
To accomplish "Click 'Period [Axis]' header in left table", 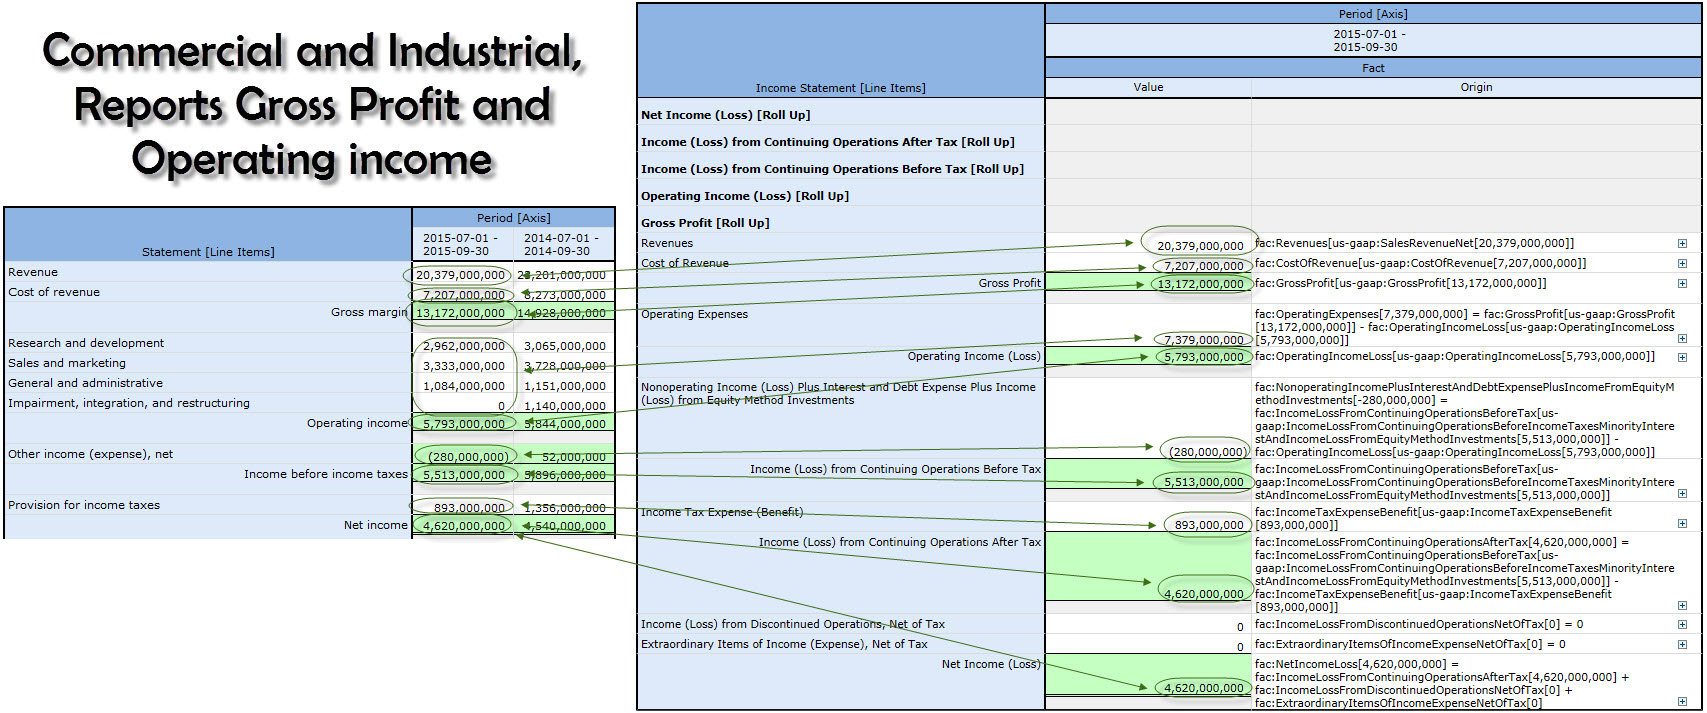I will tap(514, 218).
